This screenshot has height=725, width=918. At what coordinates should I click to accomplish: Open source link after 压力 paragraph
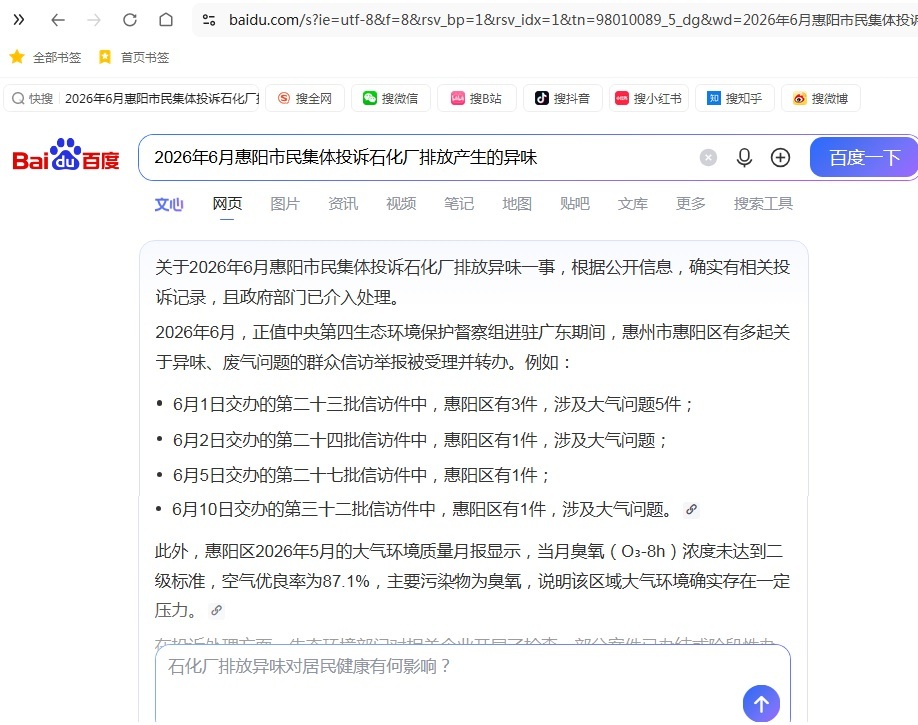pos(217,610)
